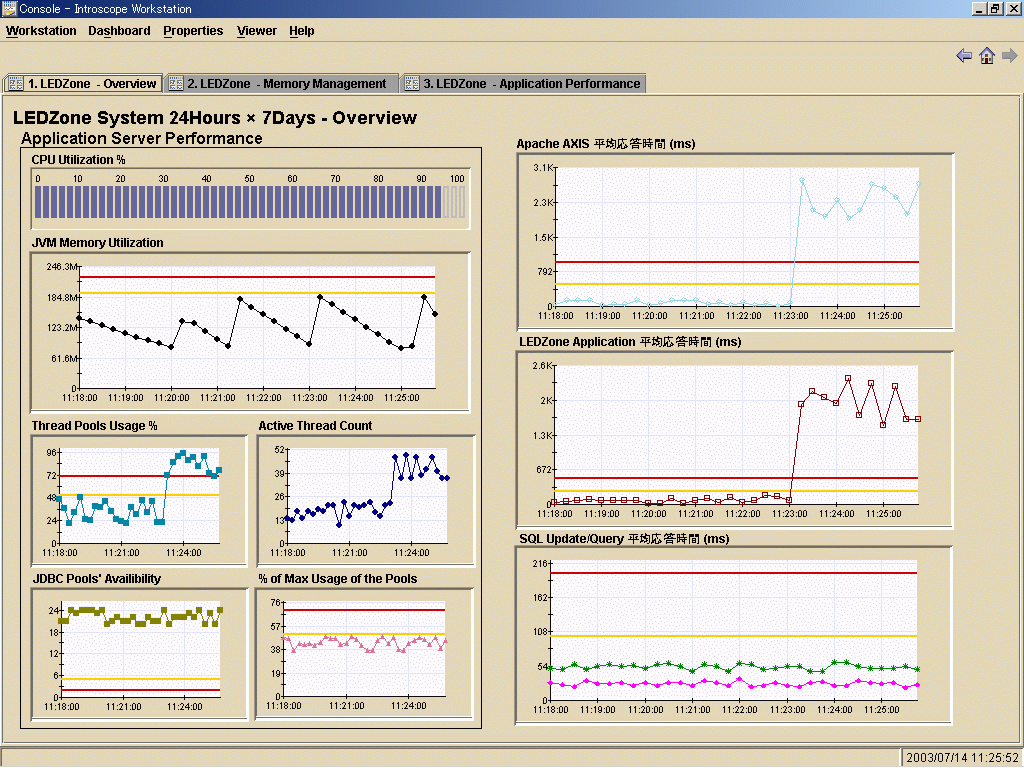This screenshot has width=1024, height=768.
Task: Click the CPU Utilization % bar gauge
Action: point(251,199)
